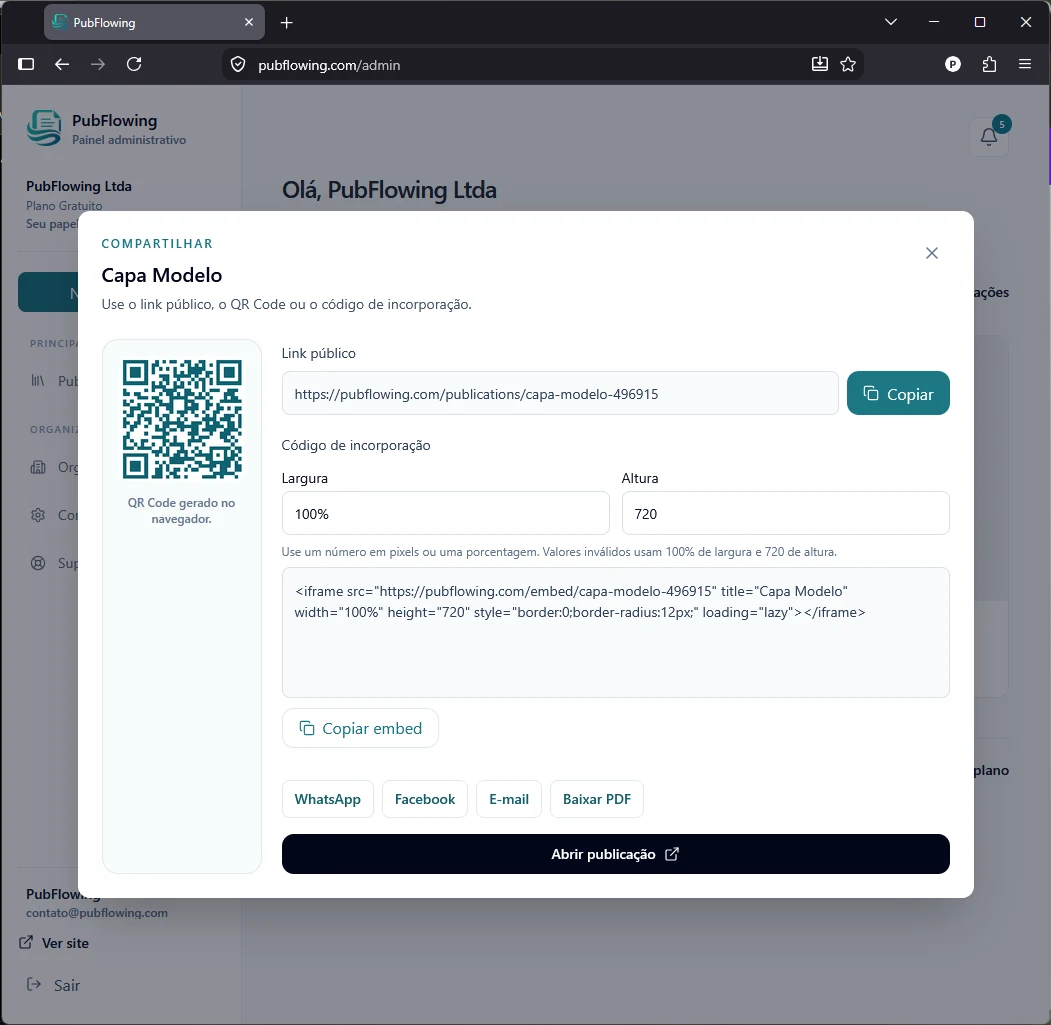Click the Ver site external link icon
This screenshot has width=1051, height=1025.
pos(25,942)
